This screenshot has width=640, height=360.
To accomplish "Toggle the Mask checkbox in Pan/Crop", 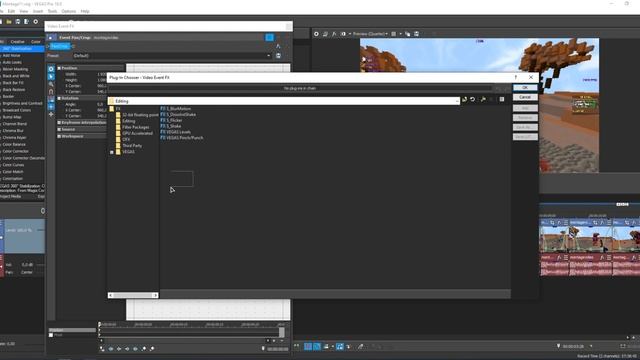I will tap(51, 335).
